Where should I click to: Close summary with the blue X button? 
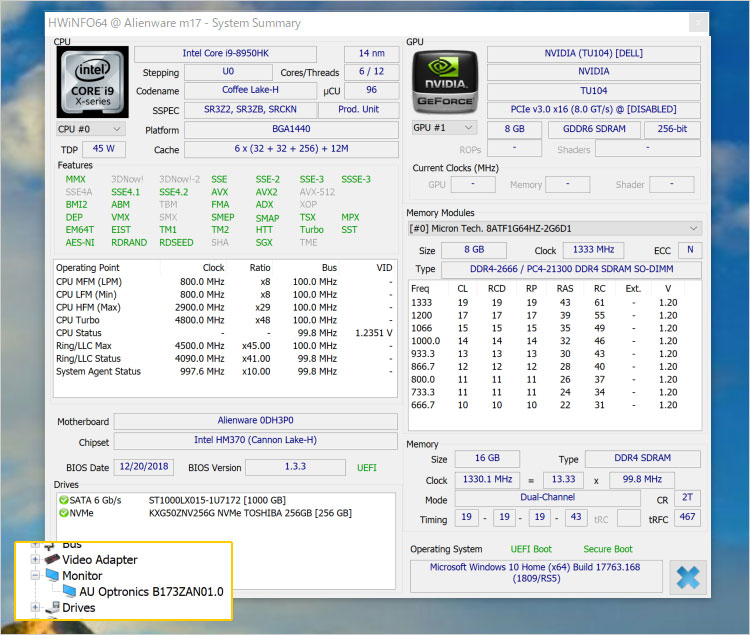click(688, 577)
